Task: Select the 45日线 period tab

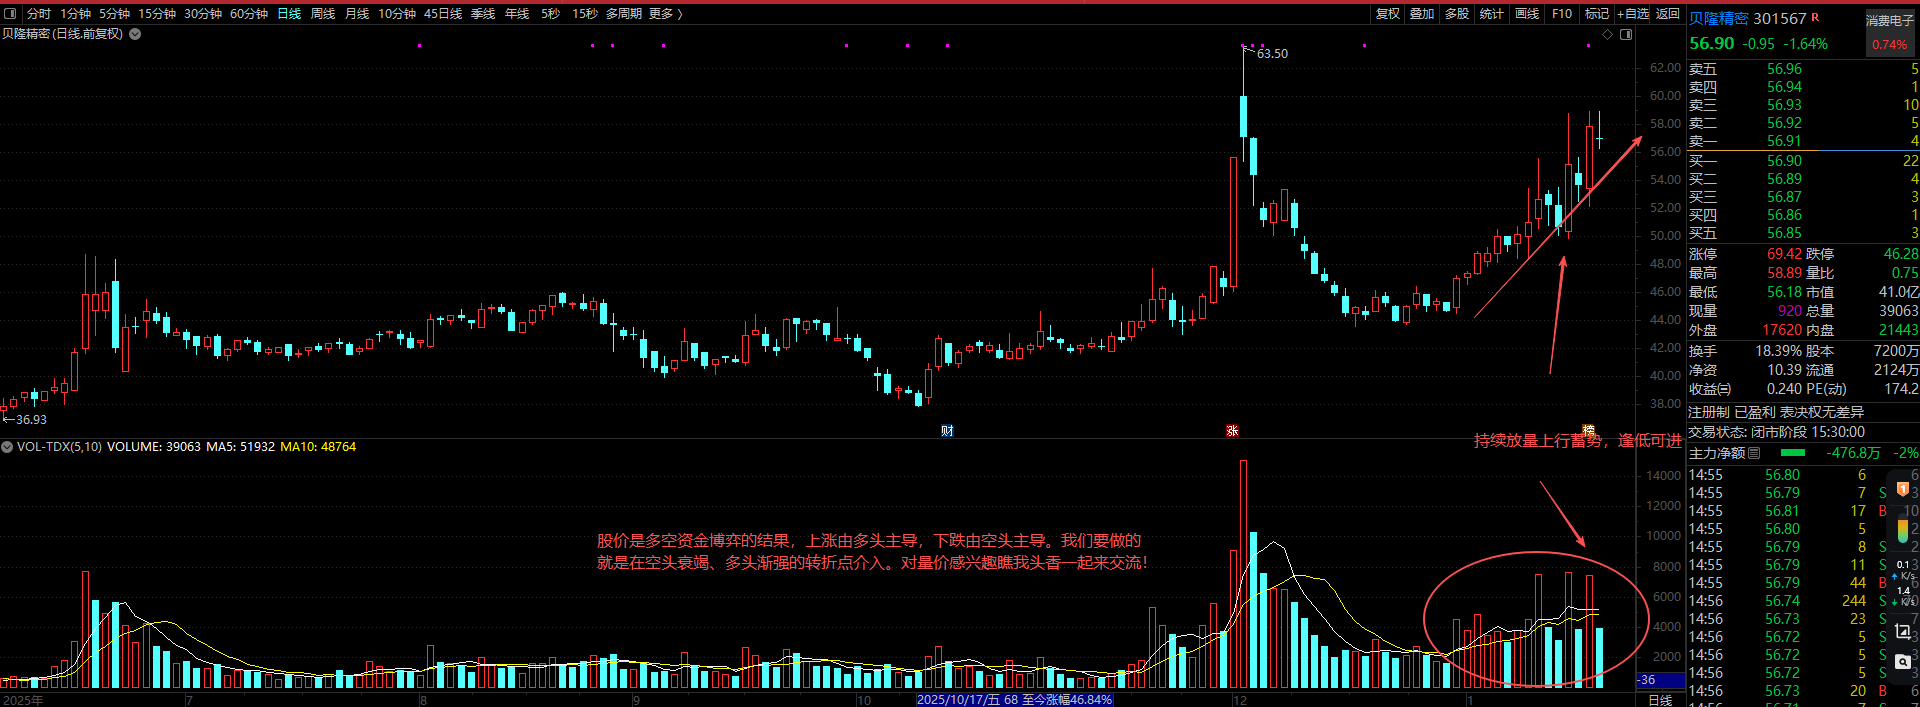Action: (x=443, y=14)
